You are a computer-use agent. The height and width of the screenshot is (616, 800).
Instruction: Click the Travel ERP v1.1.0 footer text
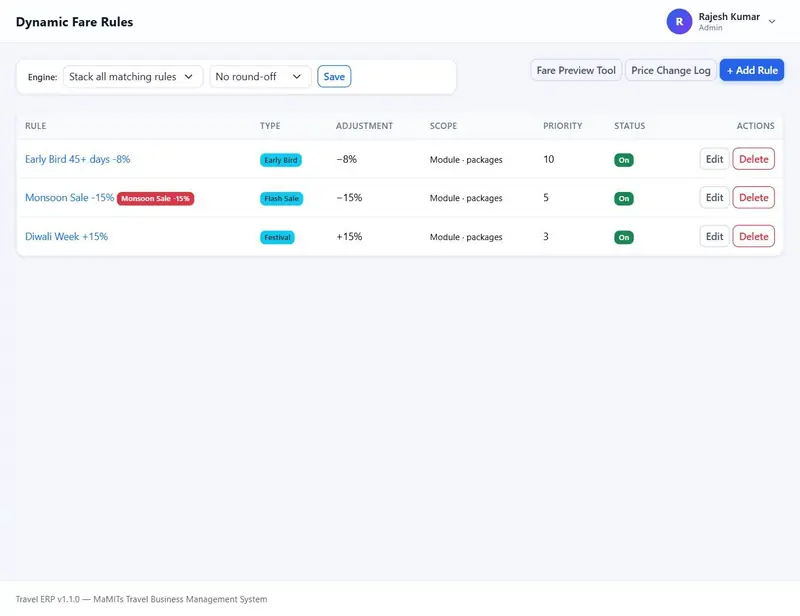(x=141, y=599)
